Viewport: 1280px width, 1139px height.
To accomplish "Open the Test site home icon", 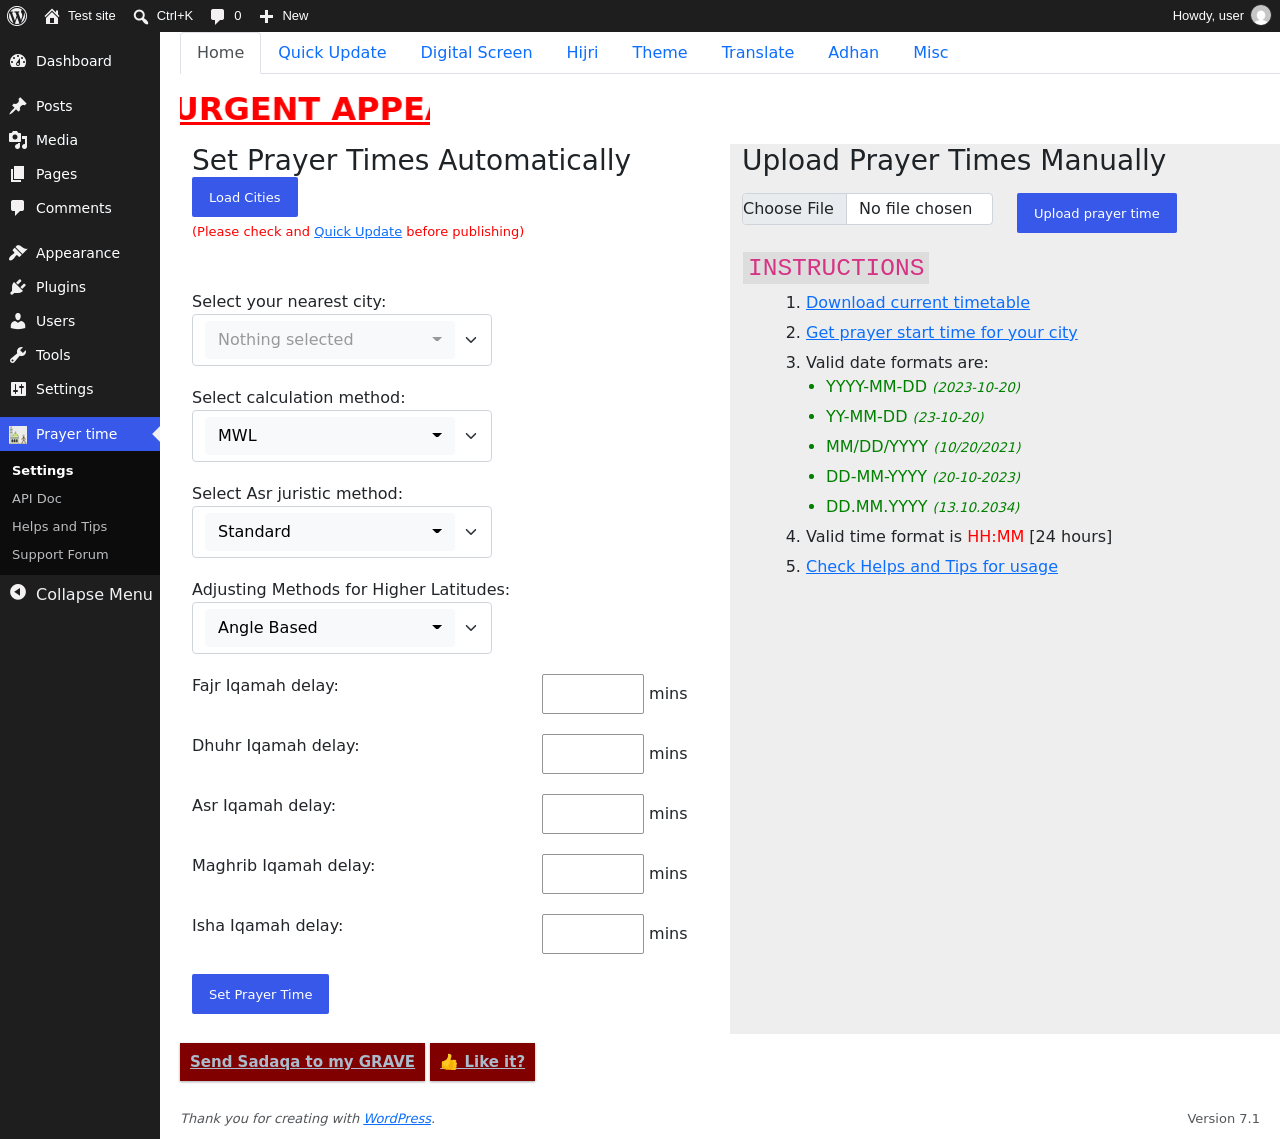I will (x=52, y=16).
